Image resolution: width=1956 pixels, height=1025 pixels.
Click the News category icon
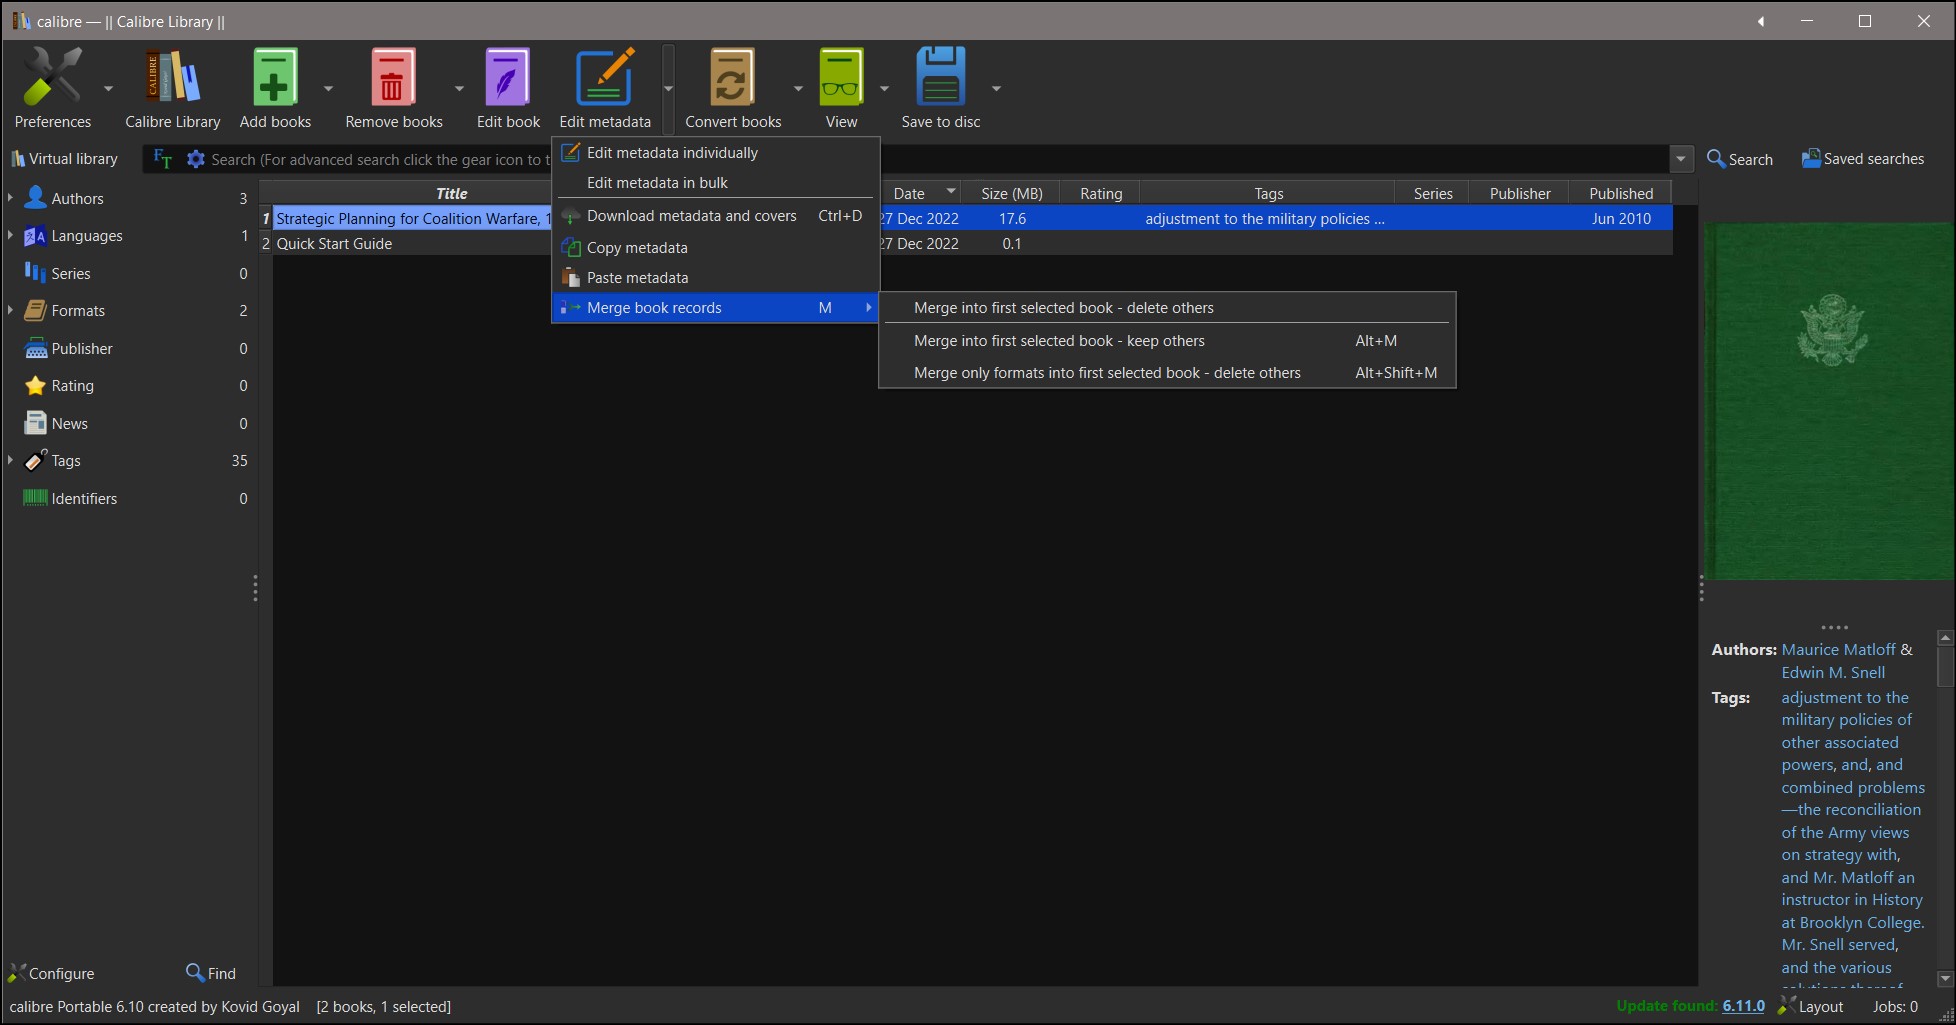(35, 423)
